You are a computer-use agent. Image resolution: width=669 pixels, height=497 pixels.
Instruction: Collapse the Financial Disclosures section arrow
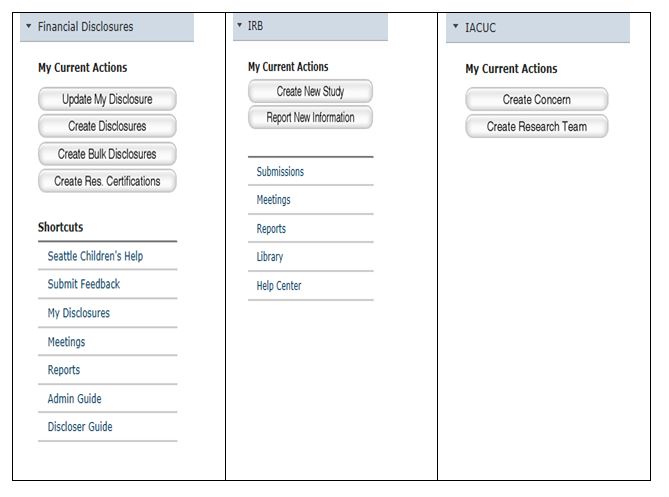[x=29, y=26]
